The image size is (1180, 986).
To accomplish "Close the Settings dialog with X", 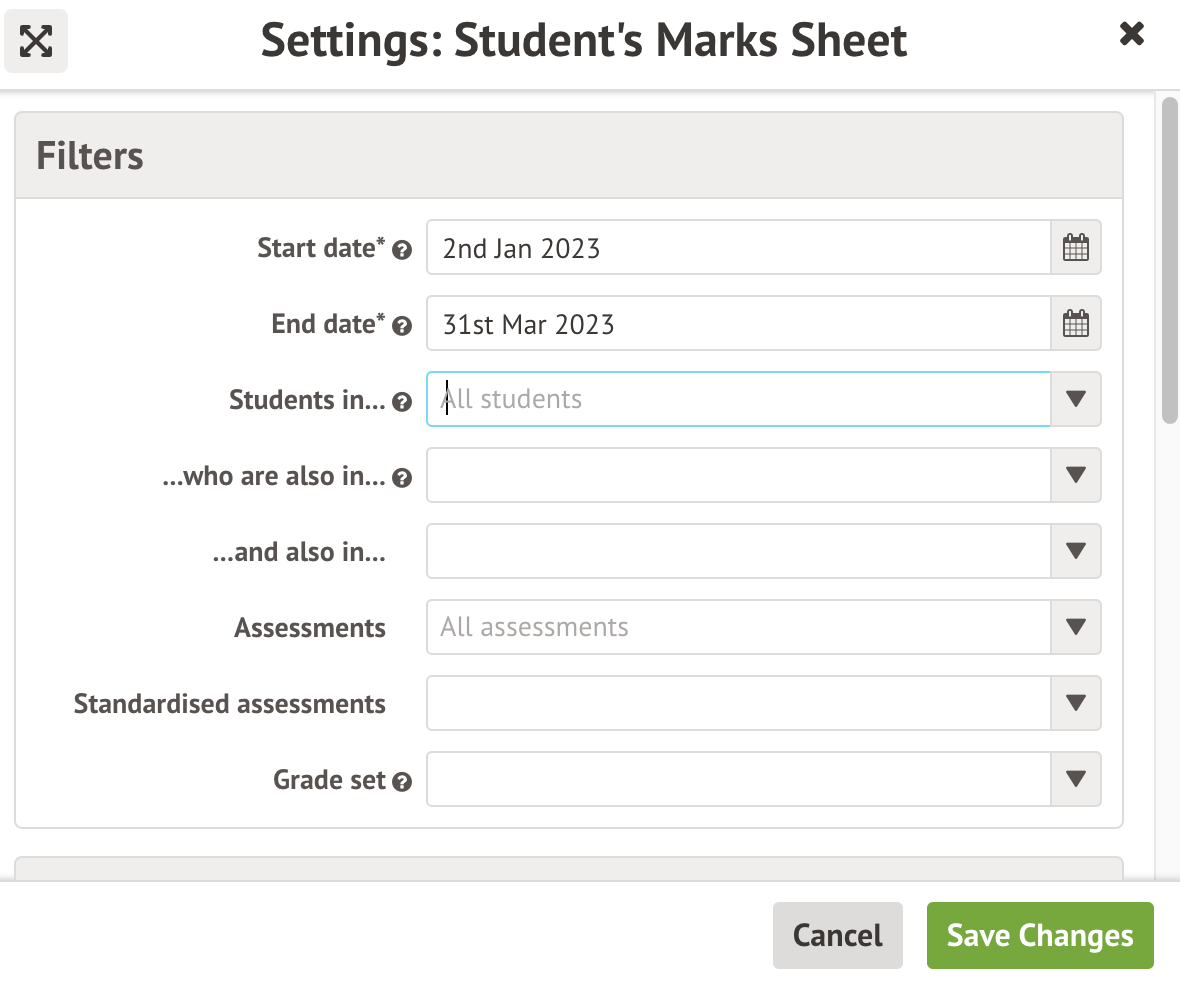I will pos(1131,35).
